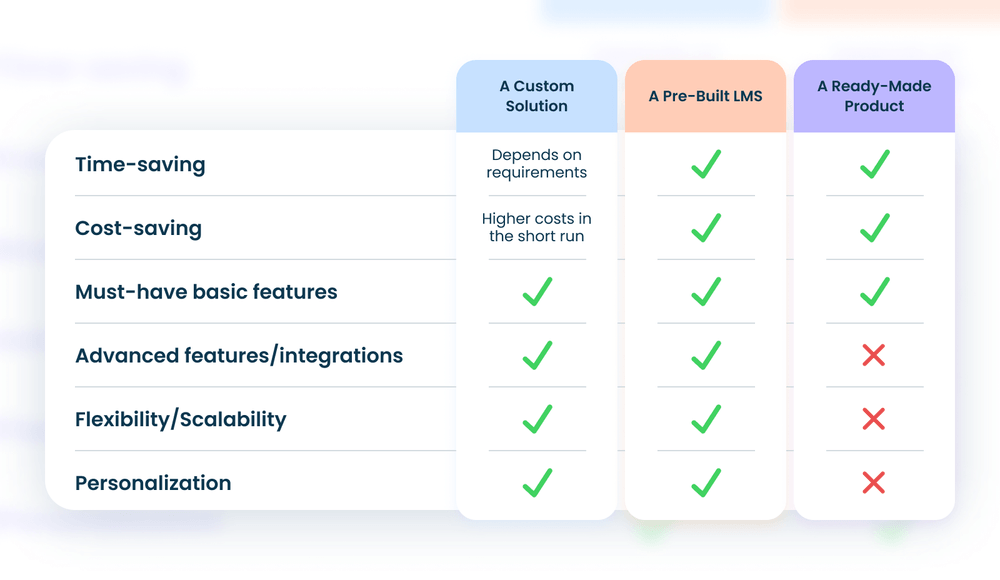Click red X for Ready-Made Personalization
The width and height of the screenshot is (1000, 580).
(874, 483)
